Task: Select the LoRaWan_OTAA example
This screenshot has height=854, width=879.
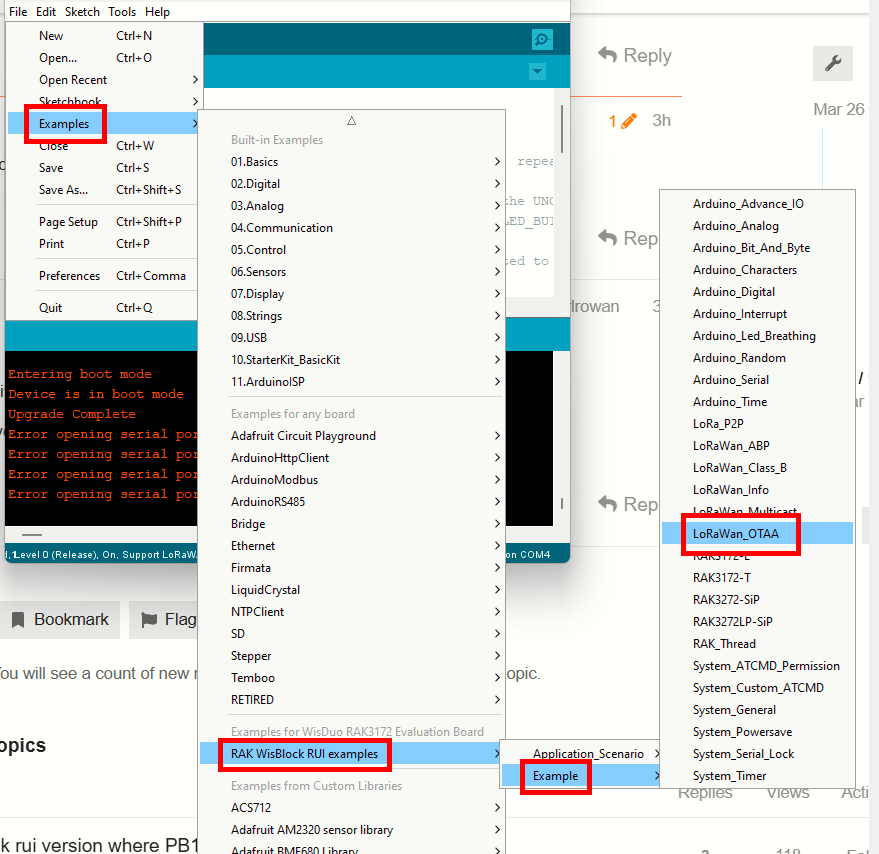Action: tap(736, 534)
